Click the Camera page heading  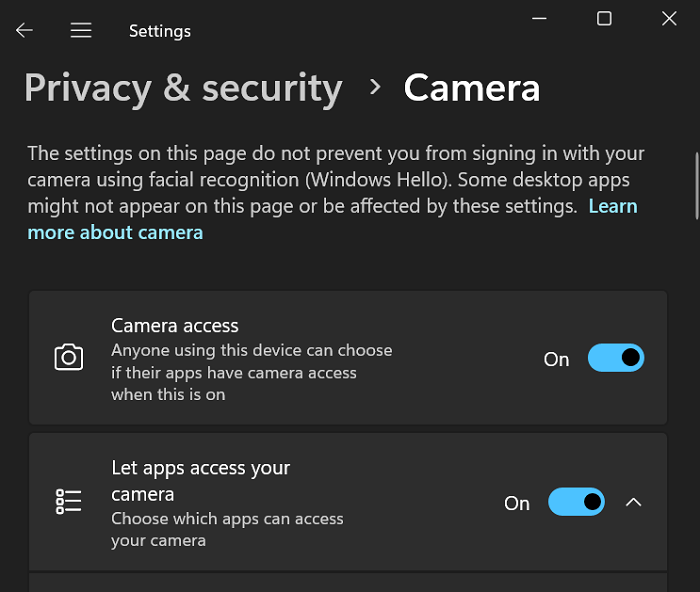(472, 88)
